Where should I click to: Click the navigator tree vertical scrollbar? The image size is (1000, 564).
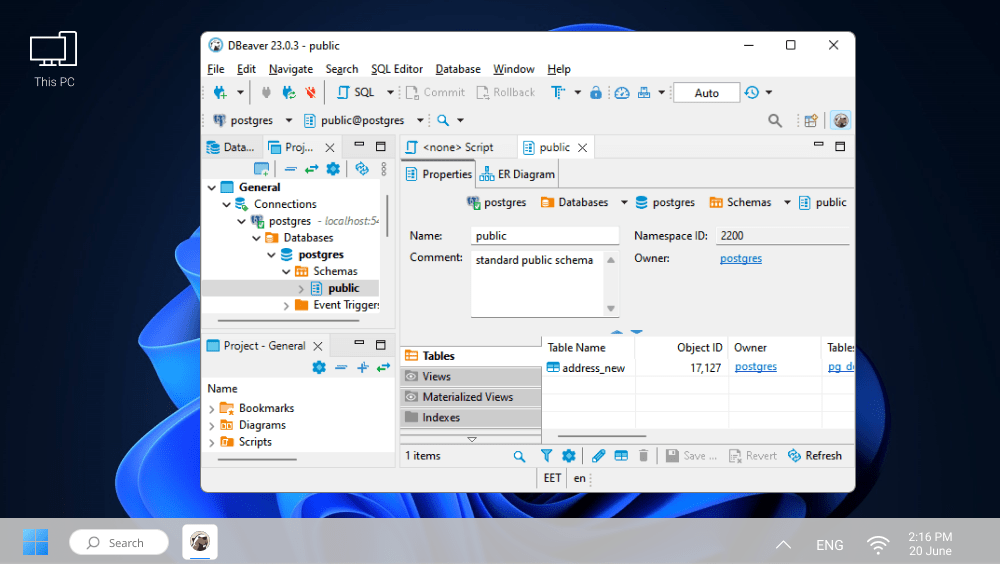click(x=386, y=216)
